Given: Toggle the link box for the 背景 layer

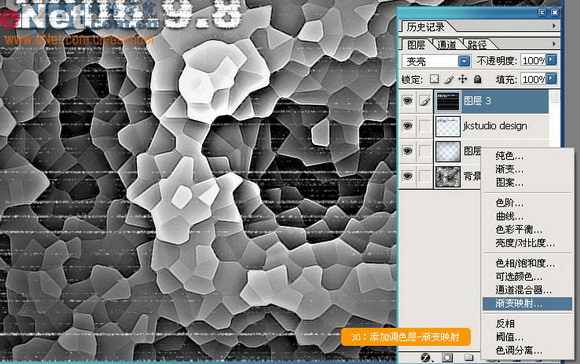Looking at the screenshot, I should pyautogui.click(x=425, y=176).
